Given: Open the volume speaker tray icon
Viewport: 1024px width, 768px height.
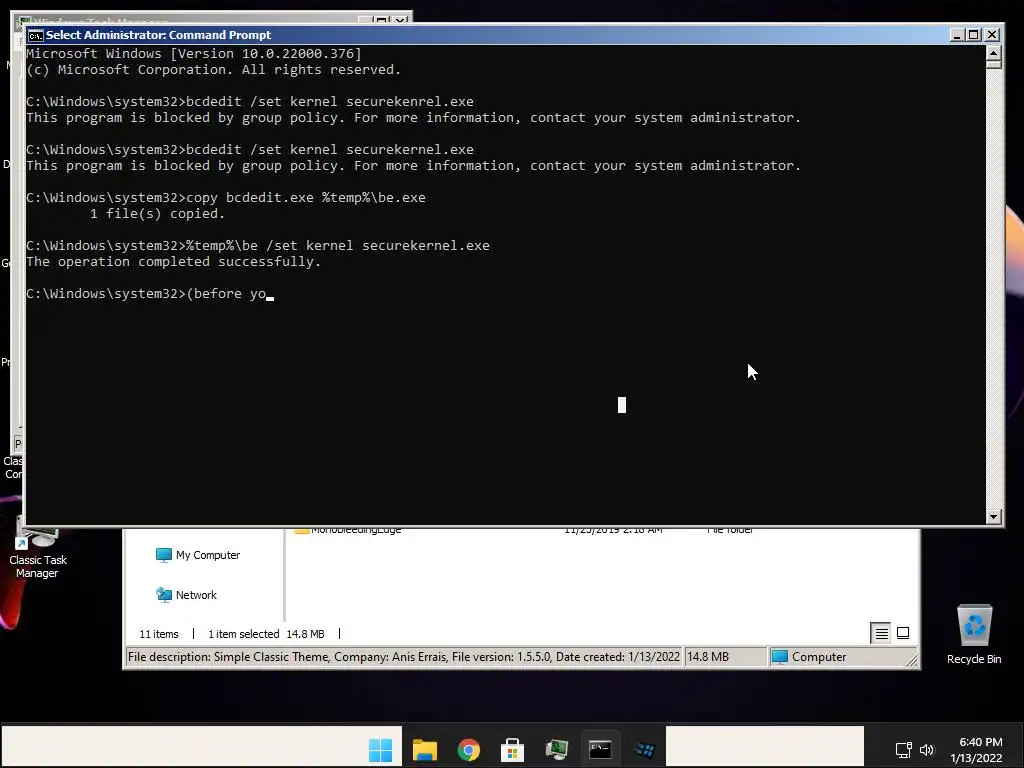Looking at the screenshot, I should coord(927,750).
